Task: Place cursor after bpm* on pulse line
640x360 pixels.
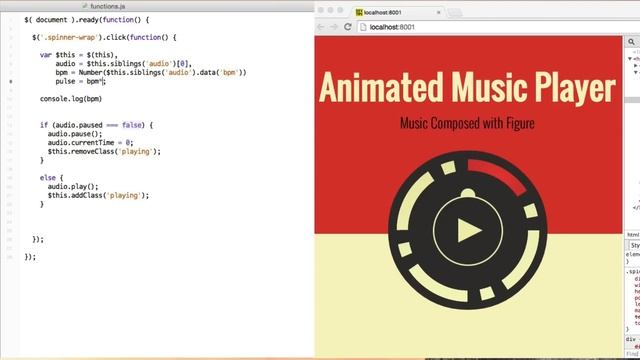Action: click(102, 81)
